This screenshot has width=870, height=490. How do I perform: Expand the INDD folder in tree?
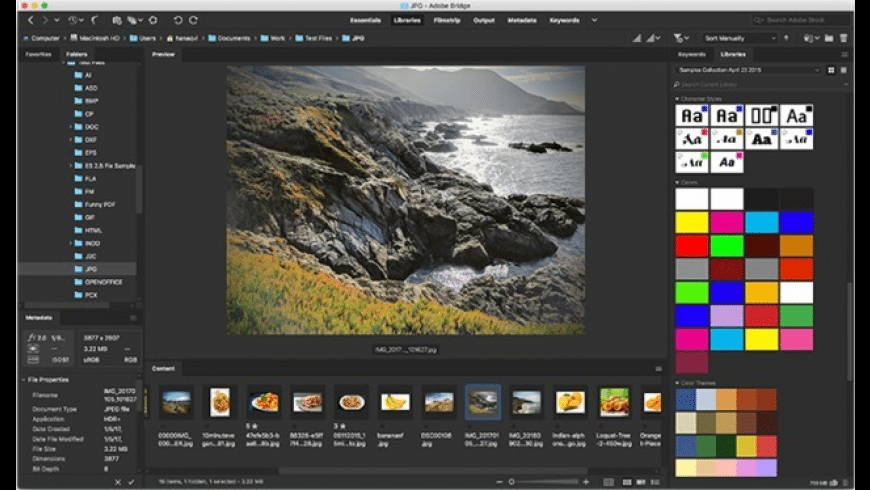click(71, 243)
